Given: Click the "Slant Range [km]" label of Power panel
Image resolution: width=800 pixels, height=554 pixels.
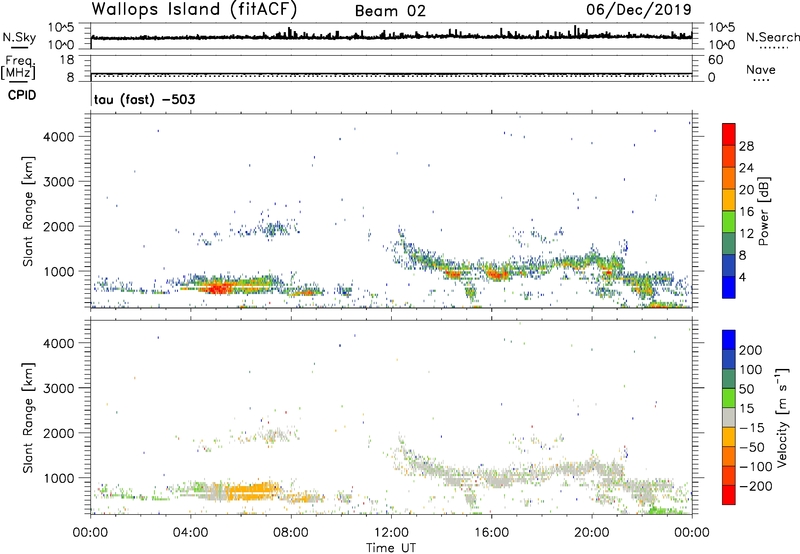Looking at the screenshot, I should 28,211.
